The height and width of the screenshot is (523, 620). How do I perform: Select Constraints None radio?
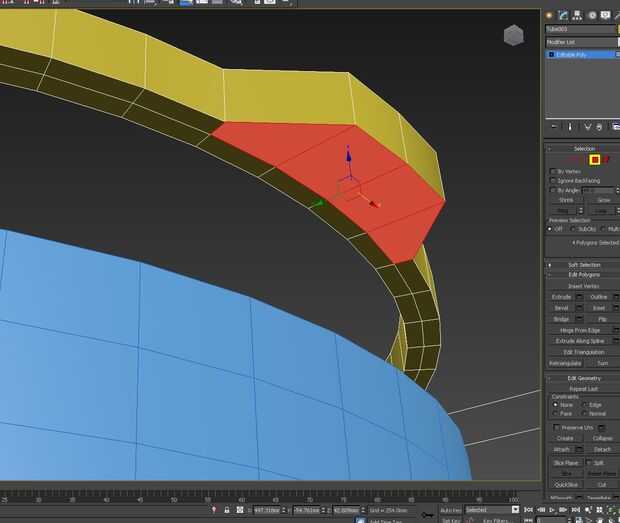[x=555, y=405]
